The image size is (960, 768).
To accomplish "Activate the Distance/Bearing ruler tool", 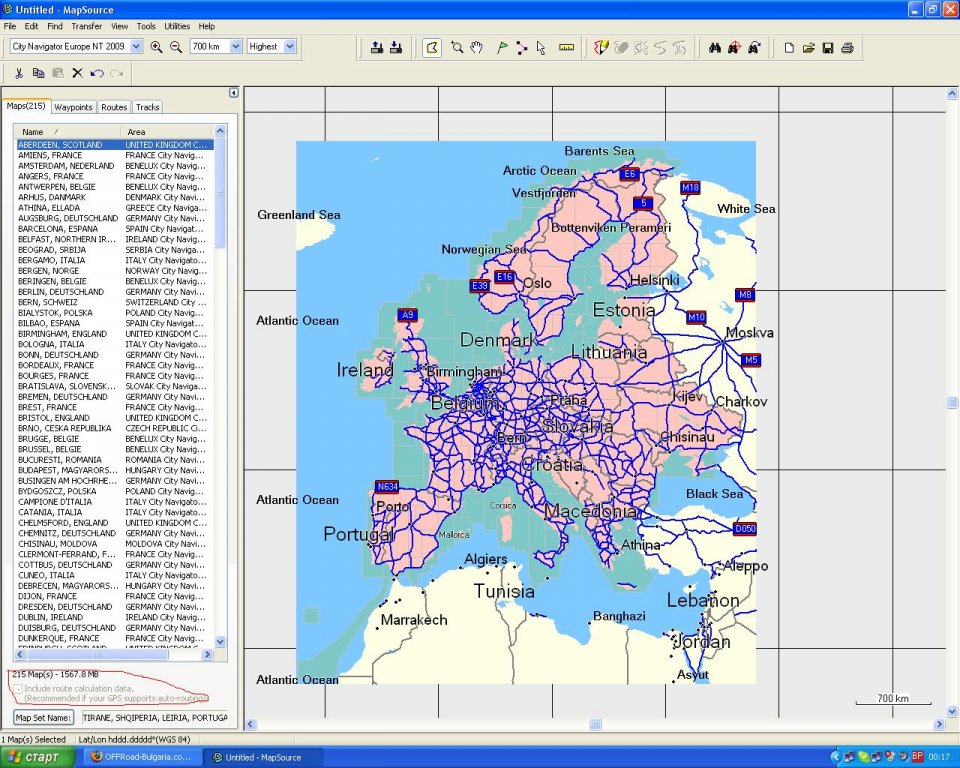I will (x=566, y=47).
